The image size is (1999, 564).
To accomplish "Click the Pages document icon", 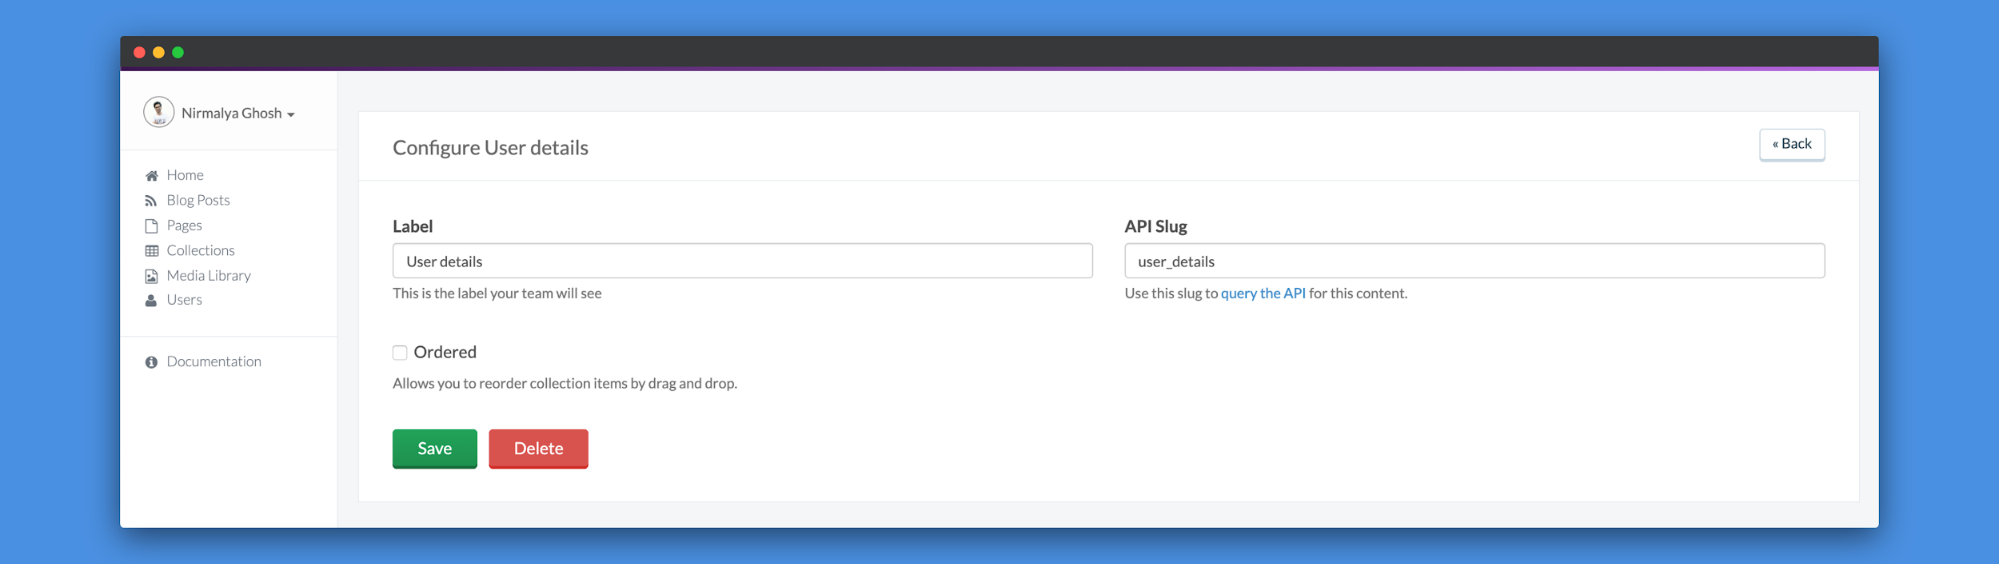I will (151, 226).
